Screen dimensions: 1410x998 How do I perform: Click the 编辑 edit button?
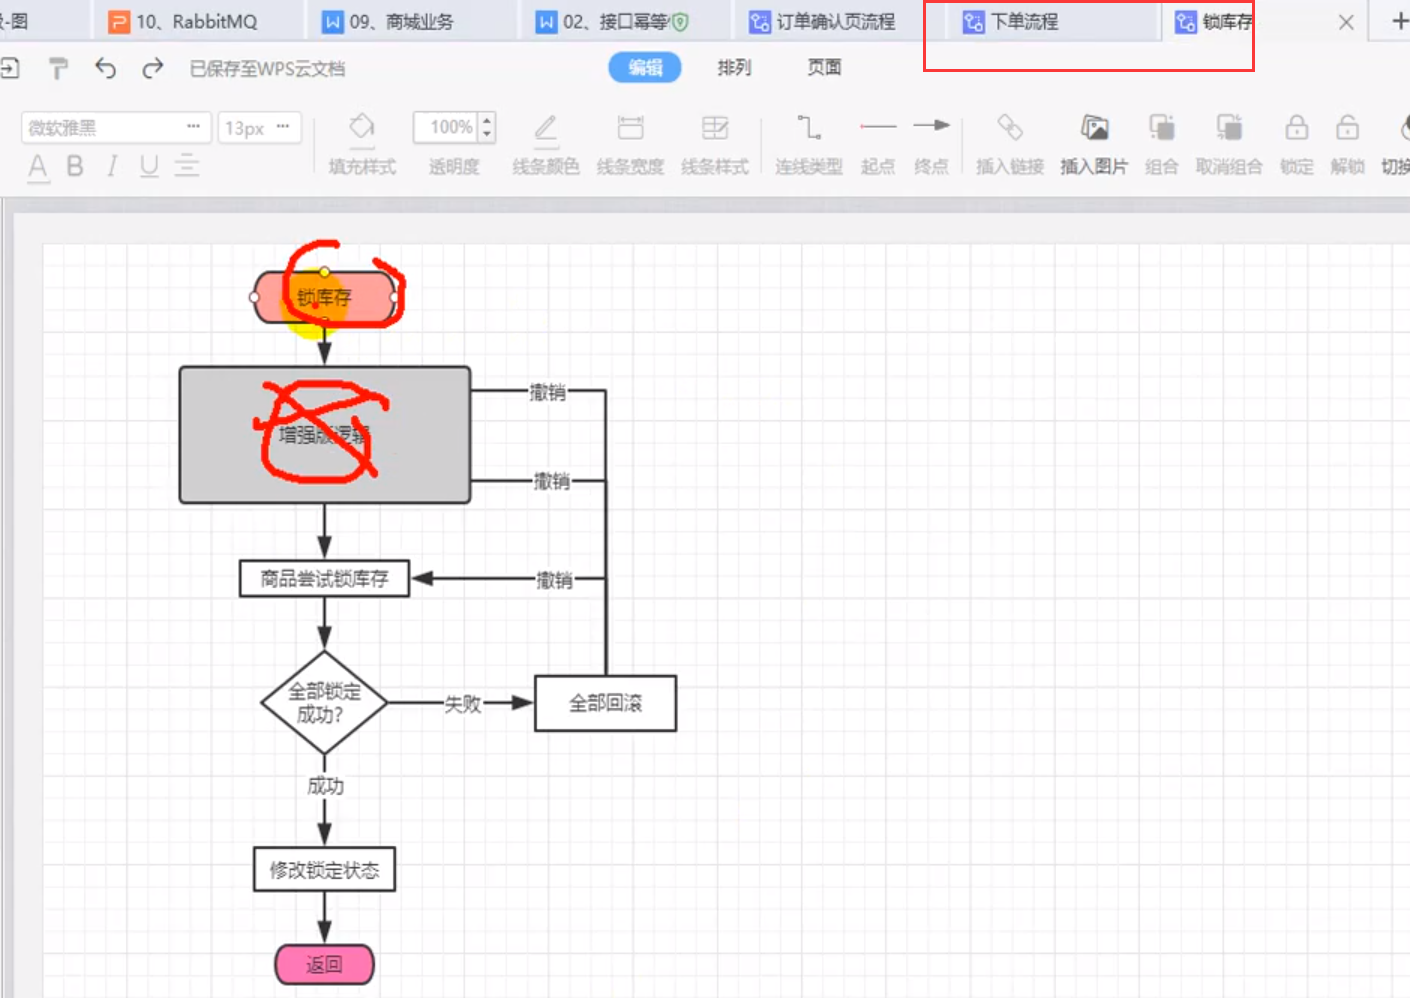point(645,67)
